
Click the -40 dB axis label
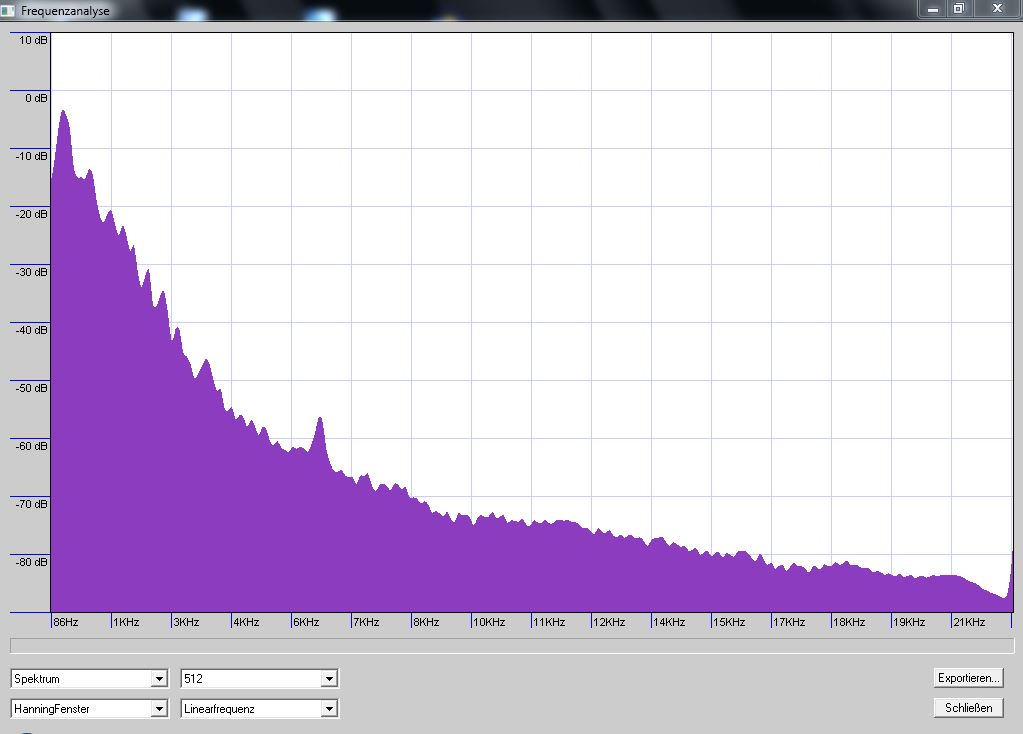(x=31, y=330)
